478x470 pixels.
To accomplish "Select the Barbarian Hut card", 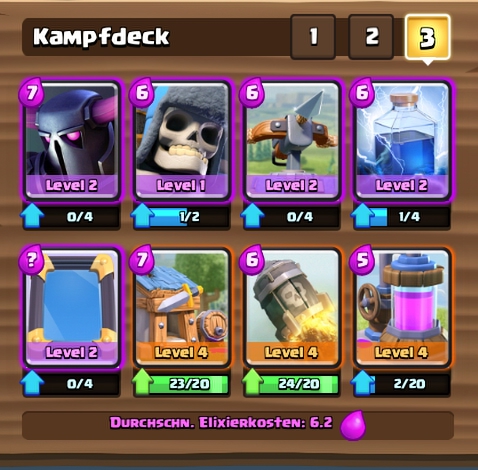I will pyautogui.click(x=182, y=307).
